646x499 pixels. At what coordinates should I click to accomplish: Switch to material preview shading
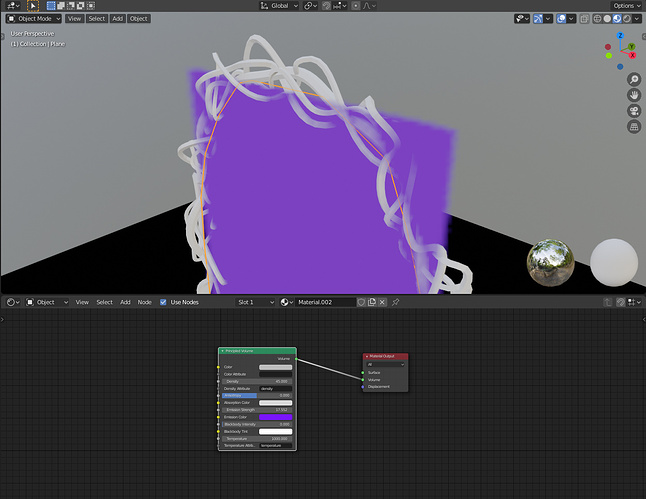tap(617, 19)
